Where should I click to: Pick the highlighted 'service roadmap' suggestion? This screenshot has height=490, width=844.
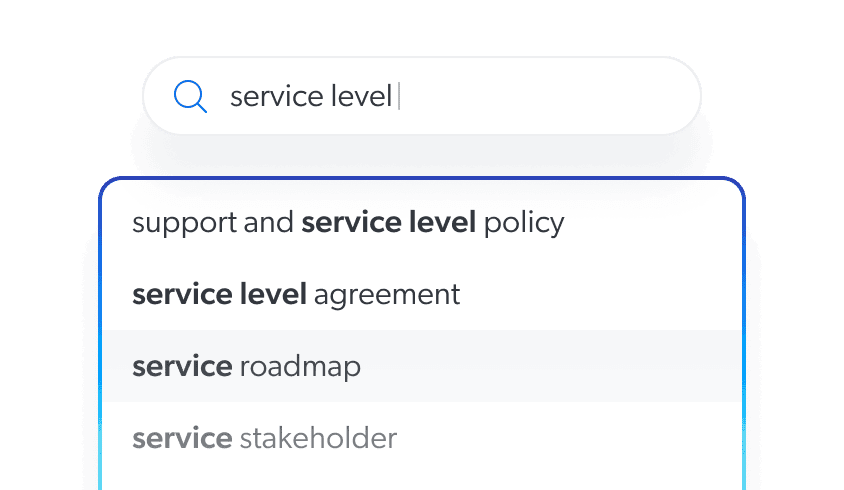click(x=246, y=366)
